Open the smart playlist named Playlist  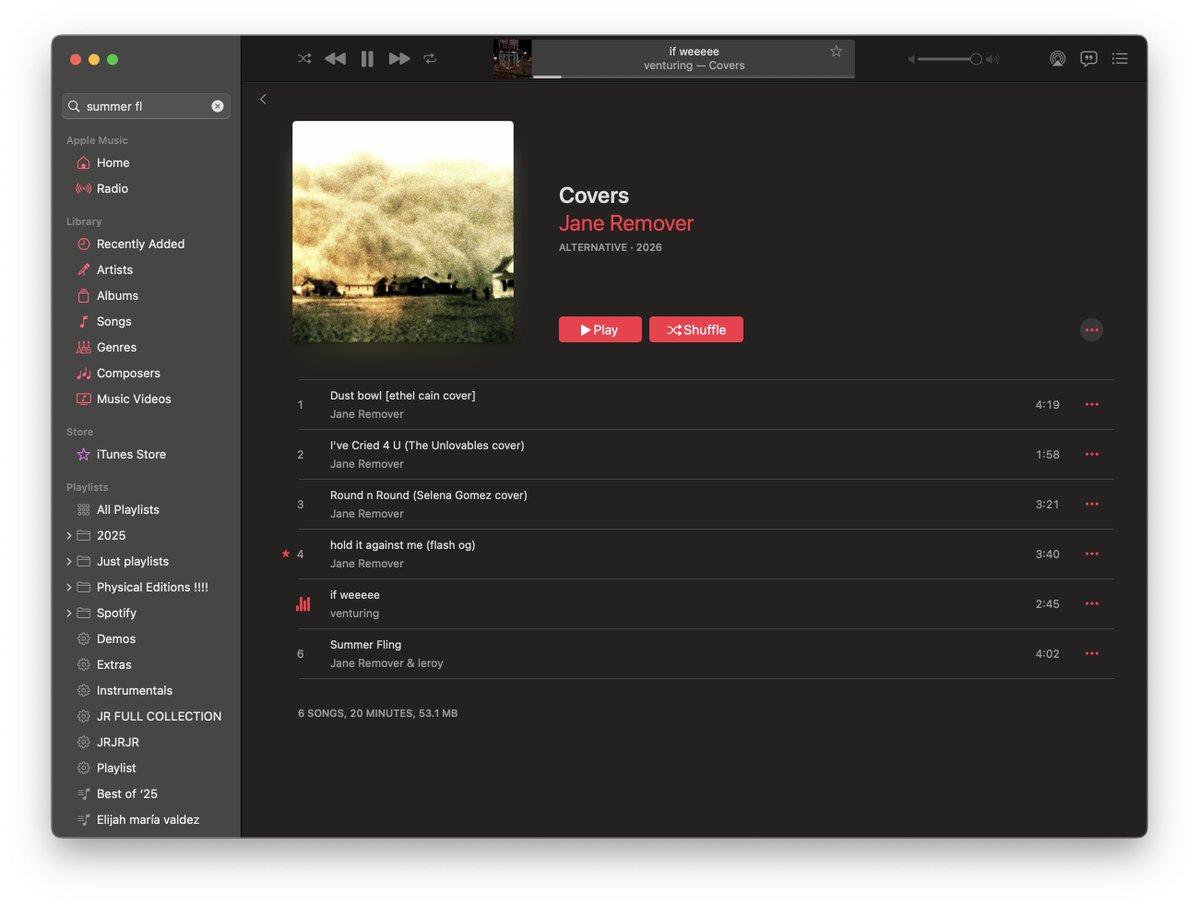click(x=116, y=768)
